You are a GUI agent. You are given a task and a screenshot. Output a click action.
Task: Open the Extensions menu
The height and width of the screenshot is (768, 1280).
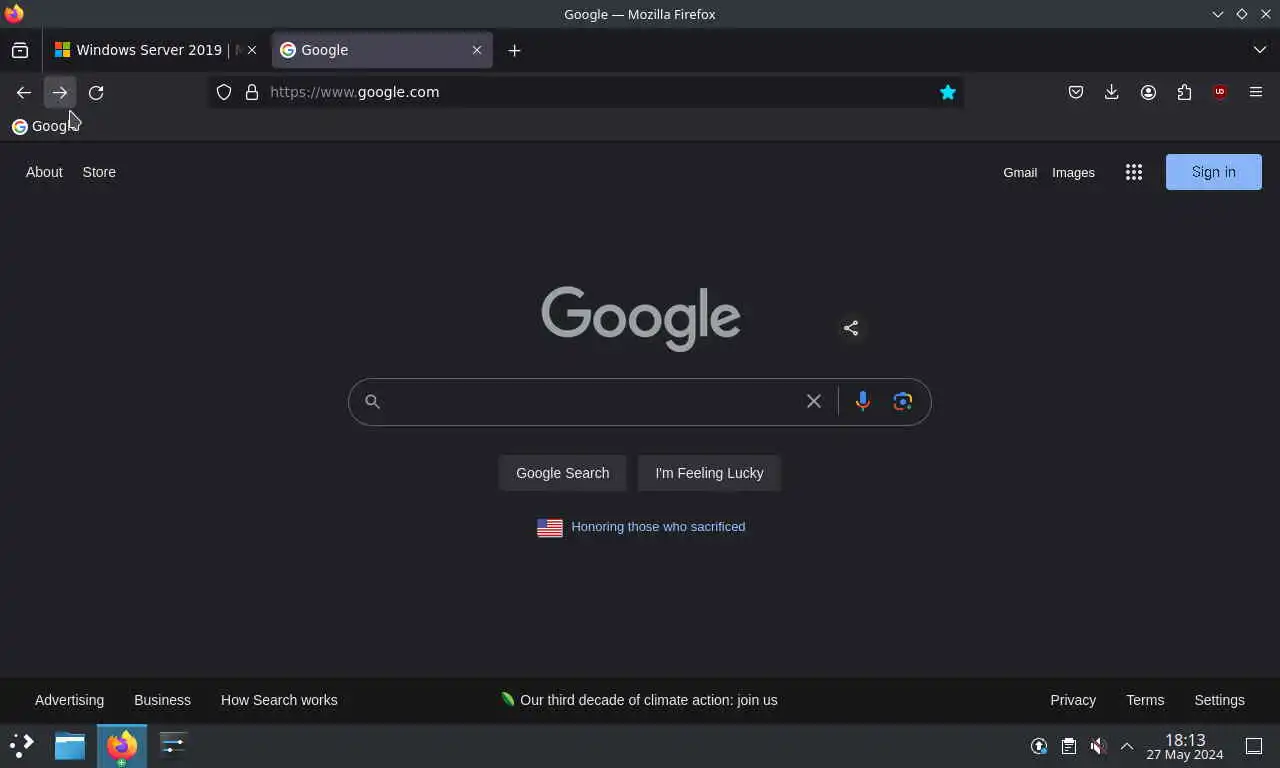(x=1184, y=92)
